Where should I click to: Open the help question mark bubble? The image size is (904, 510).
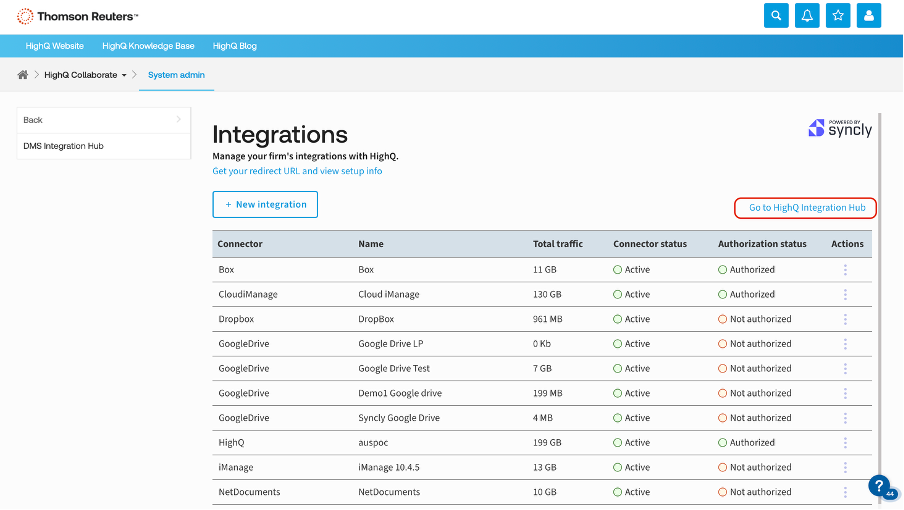pyautogui.click(x=880, y=486)
